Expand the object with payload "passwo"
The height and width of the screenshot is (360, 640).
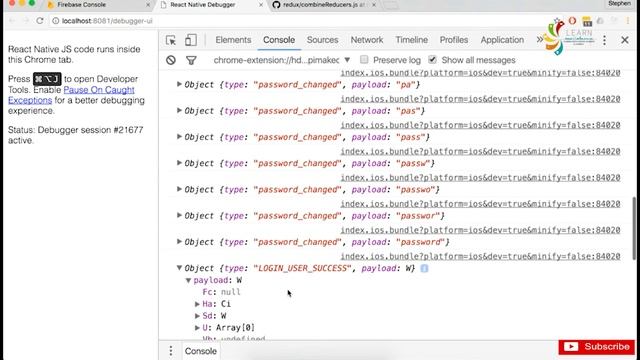179,189
